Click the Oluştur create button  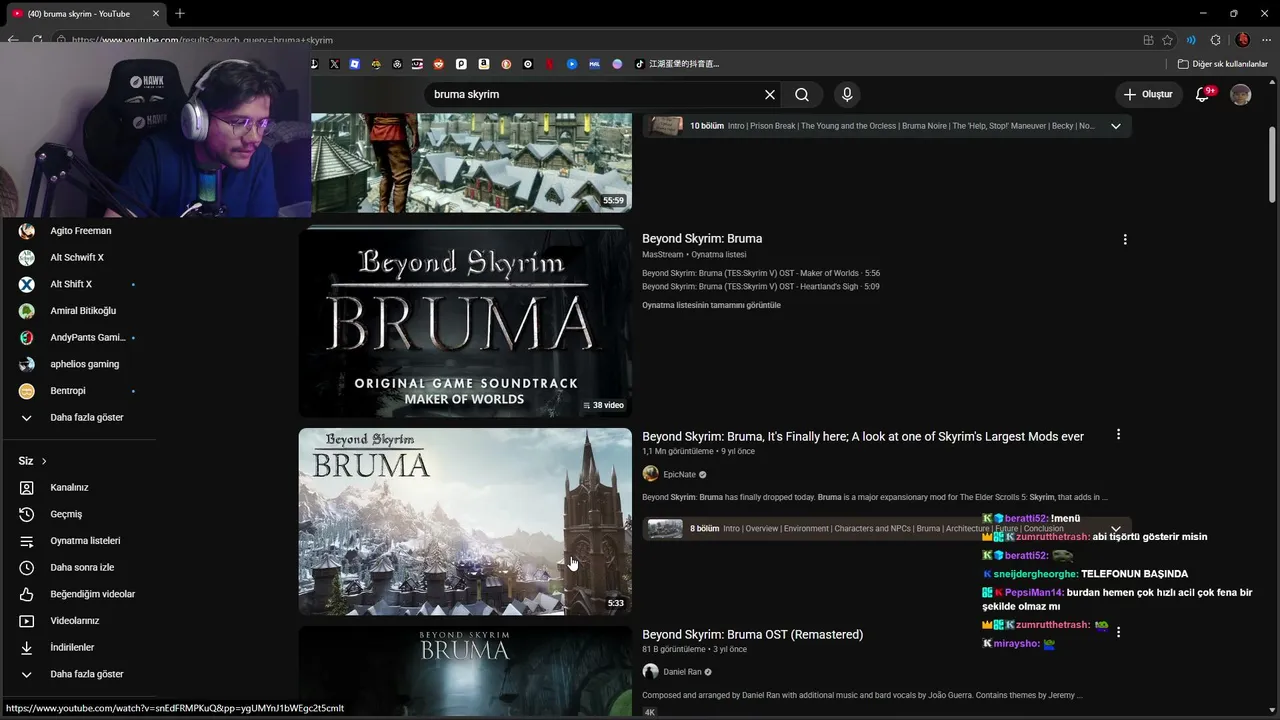pos(1148,95)
